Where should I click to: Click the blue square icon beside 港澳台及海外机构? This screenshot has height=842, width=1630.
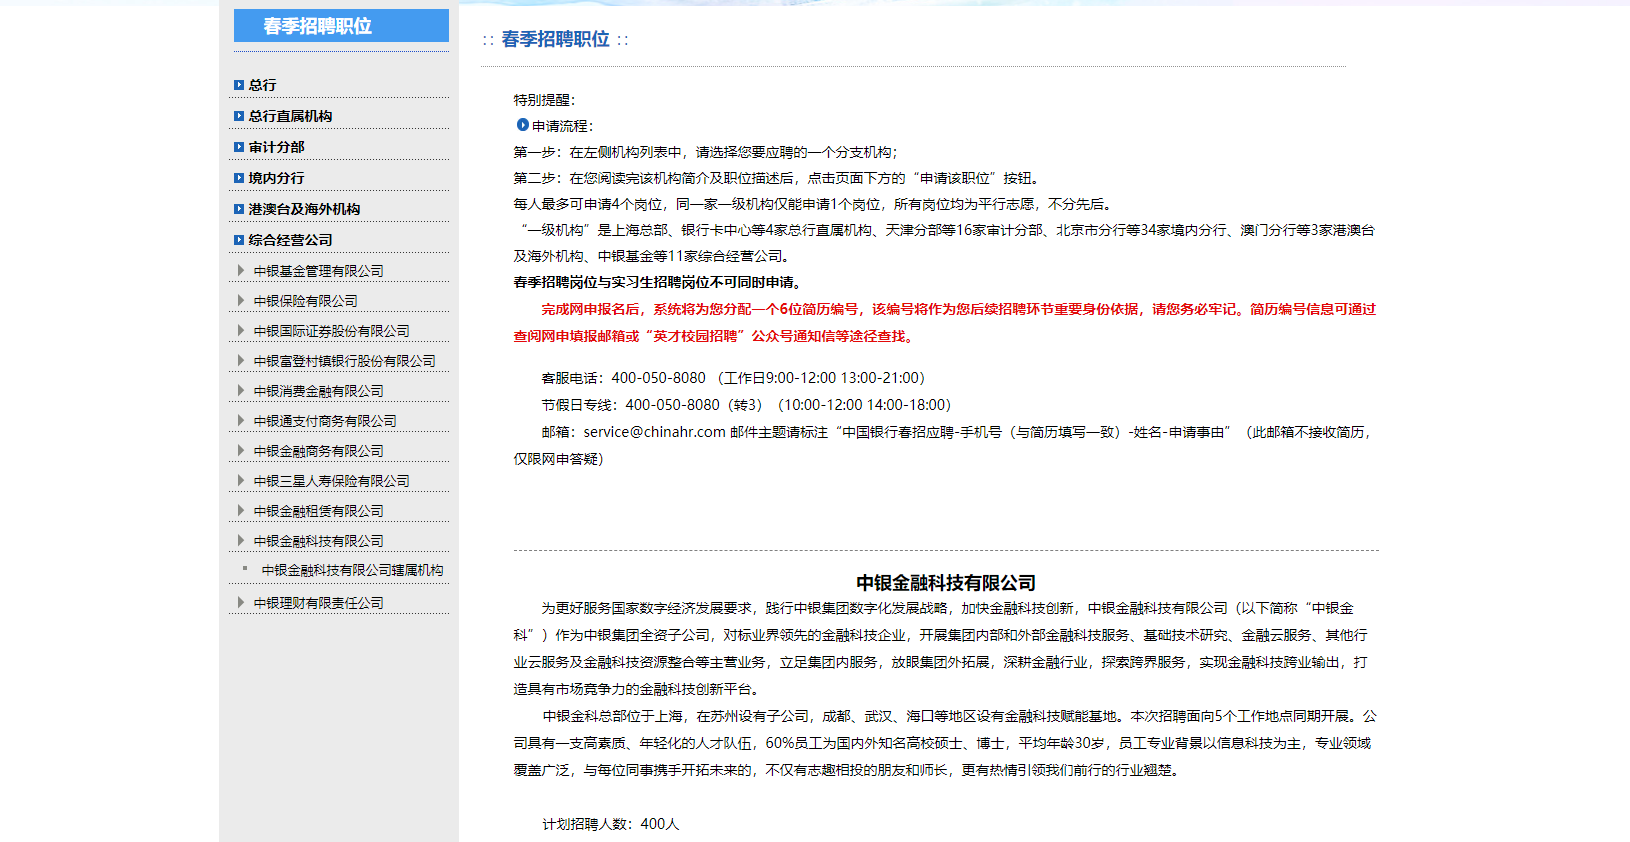pos(239,209)
